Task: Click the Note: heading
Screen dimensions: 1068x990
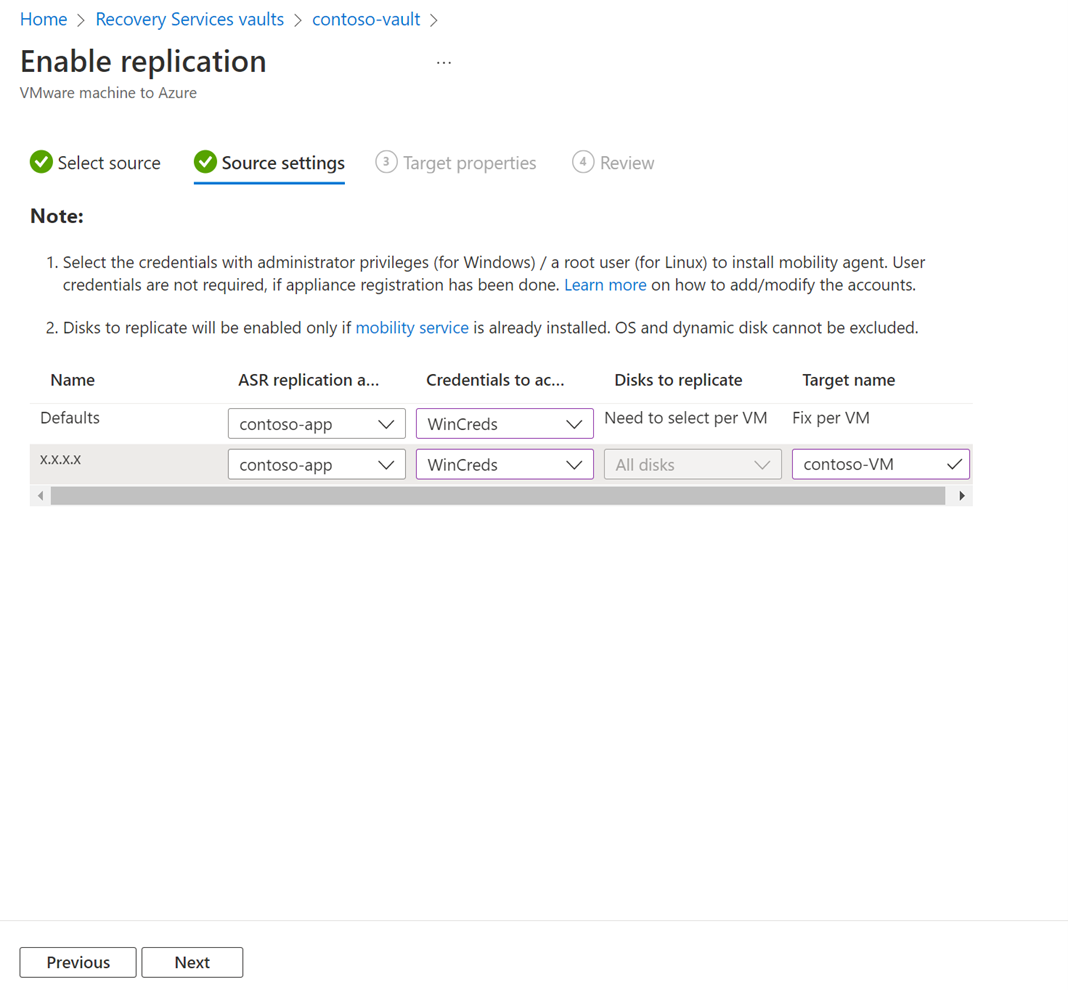Action: coord(57,216)
